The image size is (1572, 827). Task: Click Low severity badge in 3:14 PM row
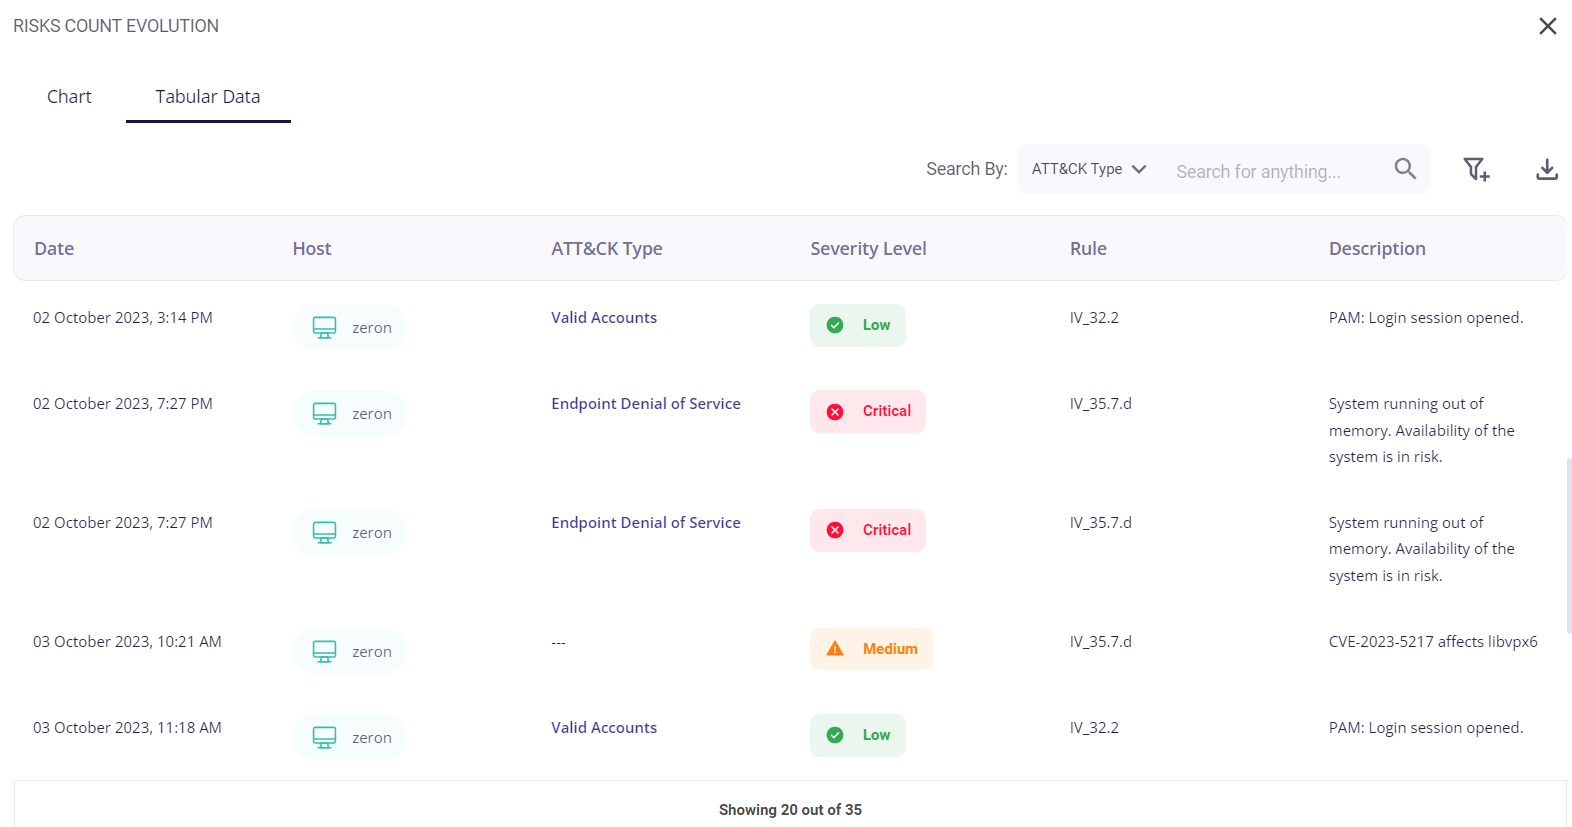[858, 325]
